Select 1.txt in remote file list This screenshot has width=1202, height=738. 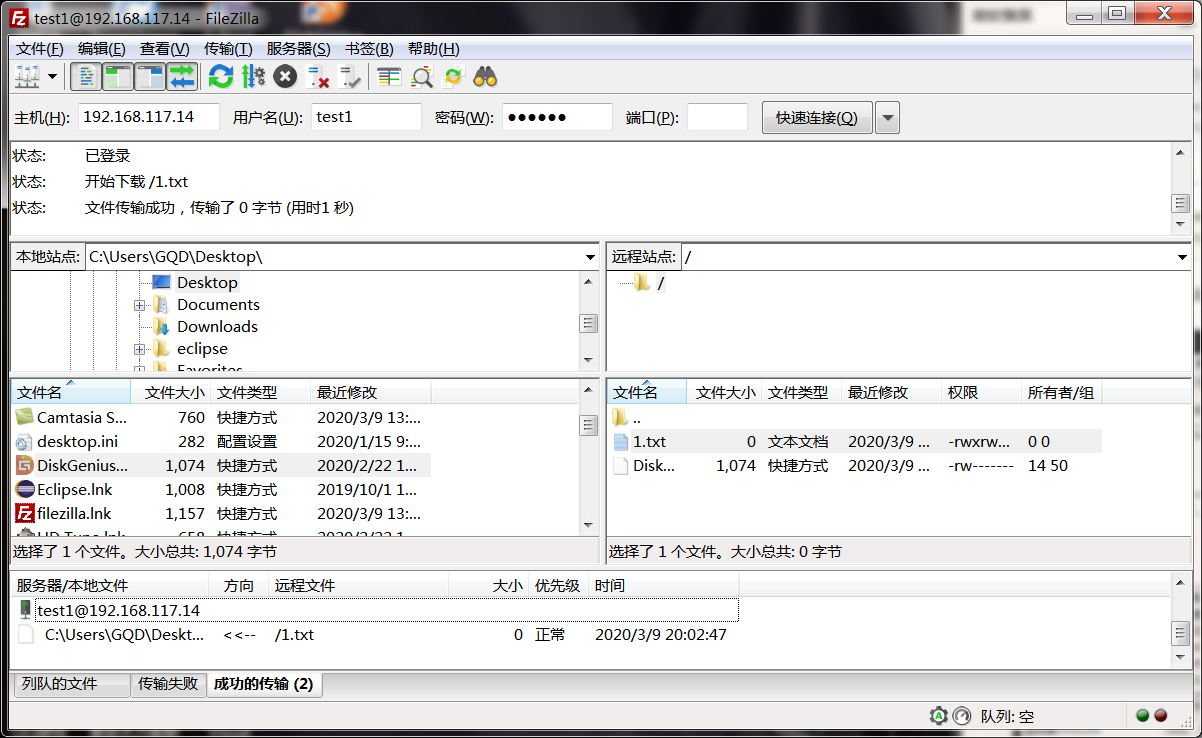click(x=855, y=442)
